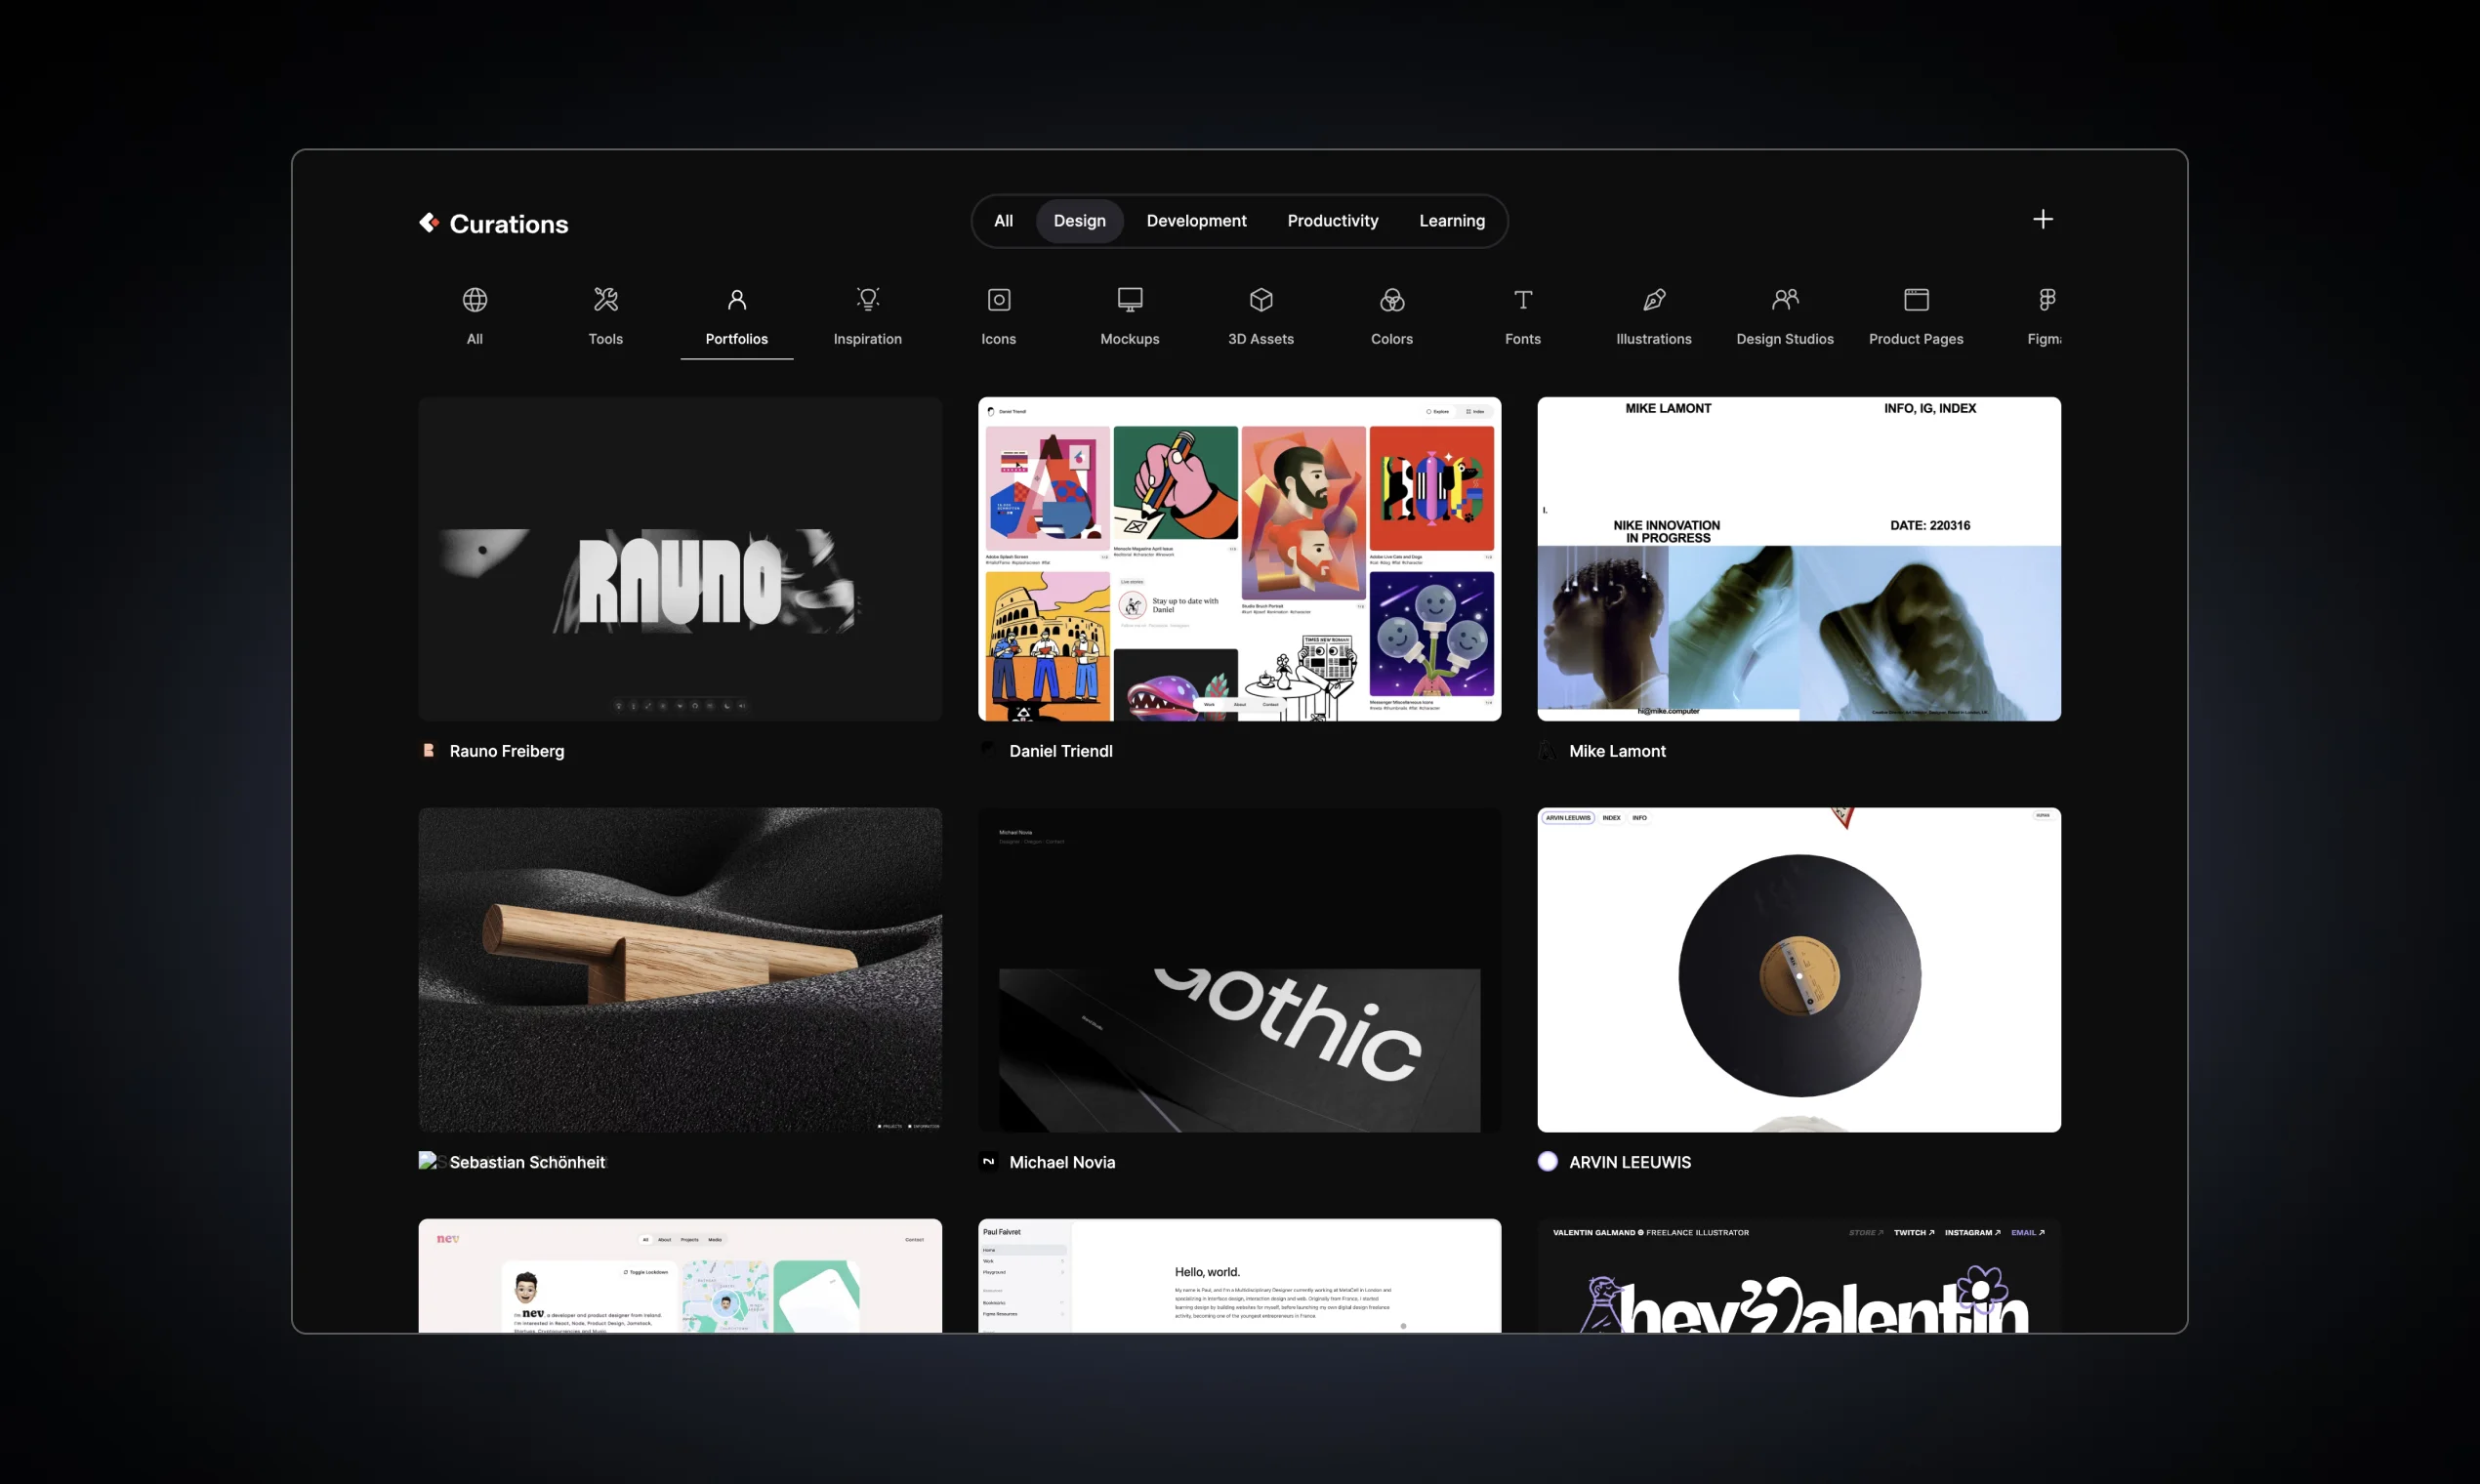Open the Rauno Freiberg portfolio link
This screenshot has height=1484, width=2480.
[x=506, y=751]
